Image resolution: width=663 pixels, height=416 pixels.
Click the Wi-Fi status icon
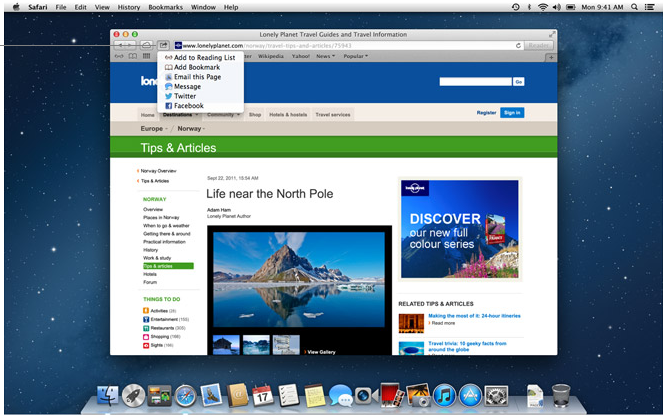click(542, 7)
